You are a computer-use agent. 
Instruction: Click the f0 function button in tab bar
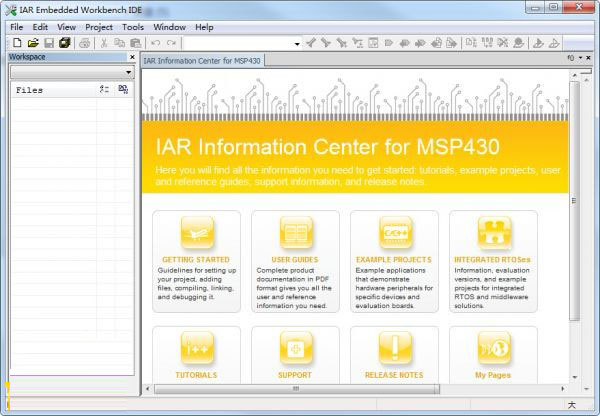click(571, 58)
